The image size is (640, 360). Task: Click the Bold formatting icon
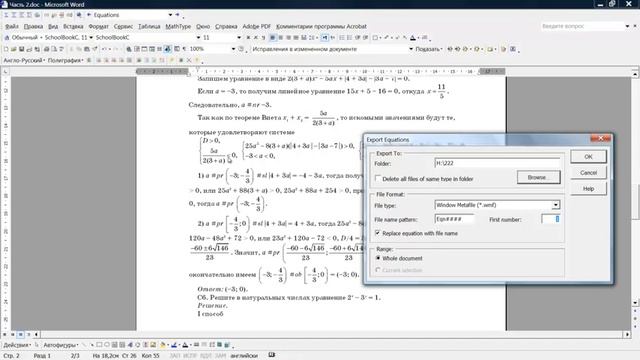click(248, 38)
